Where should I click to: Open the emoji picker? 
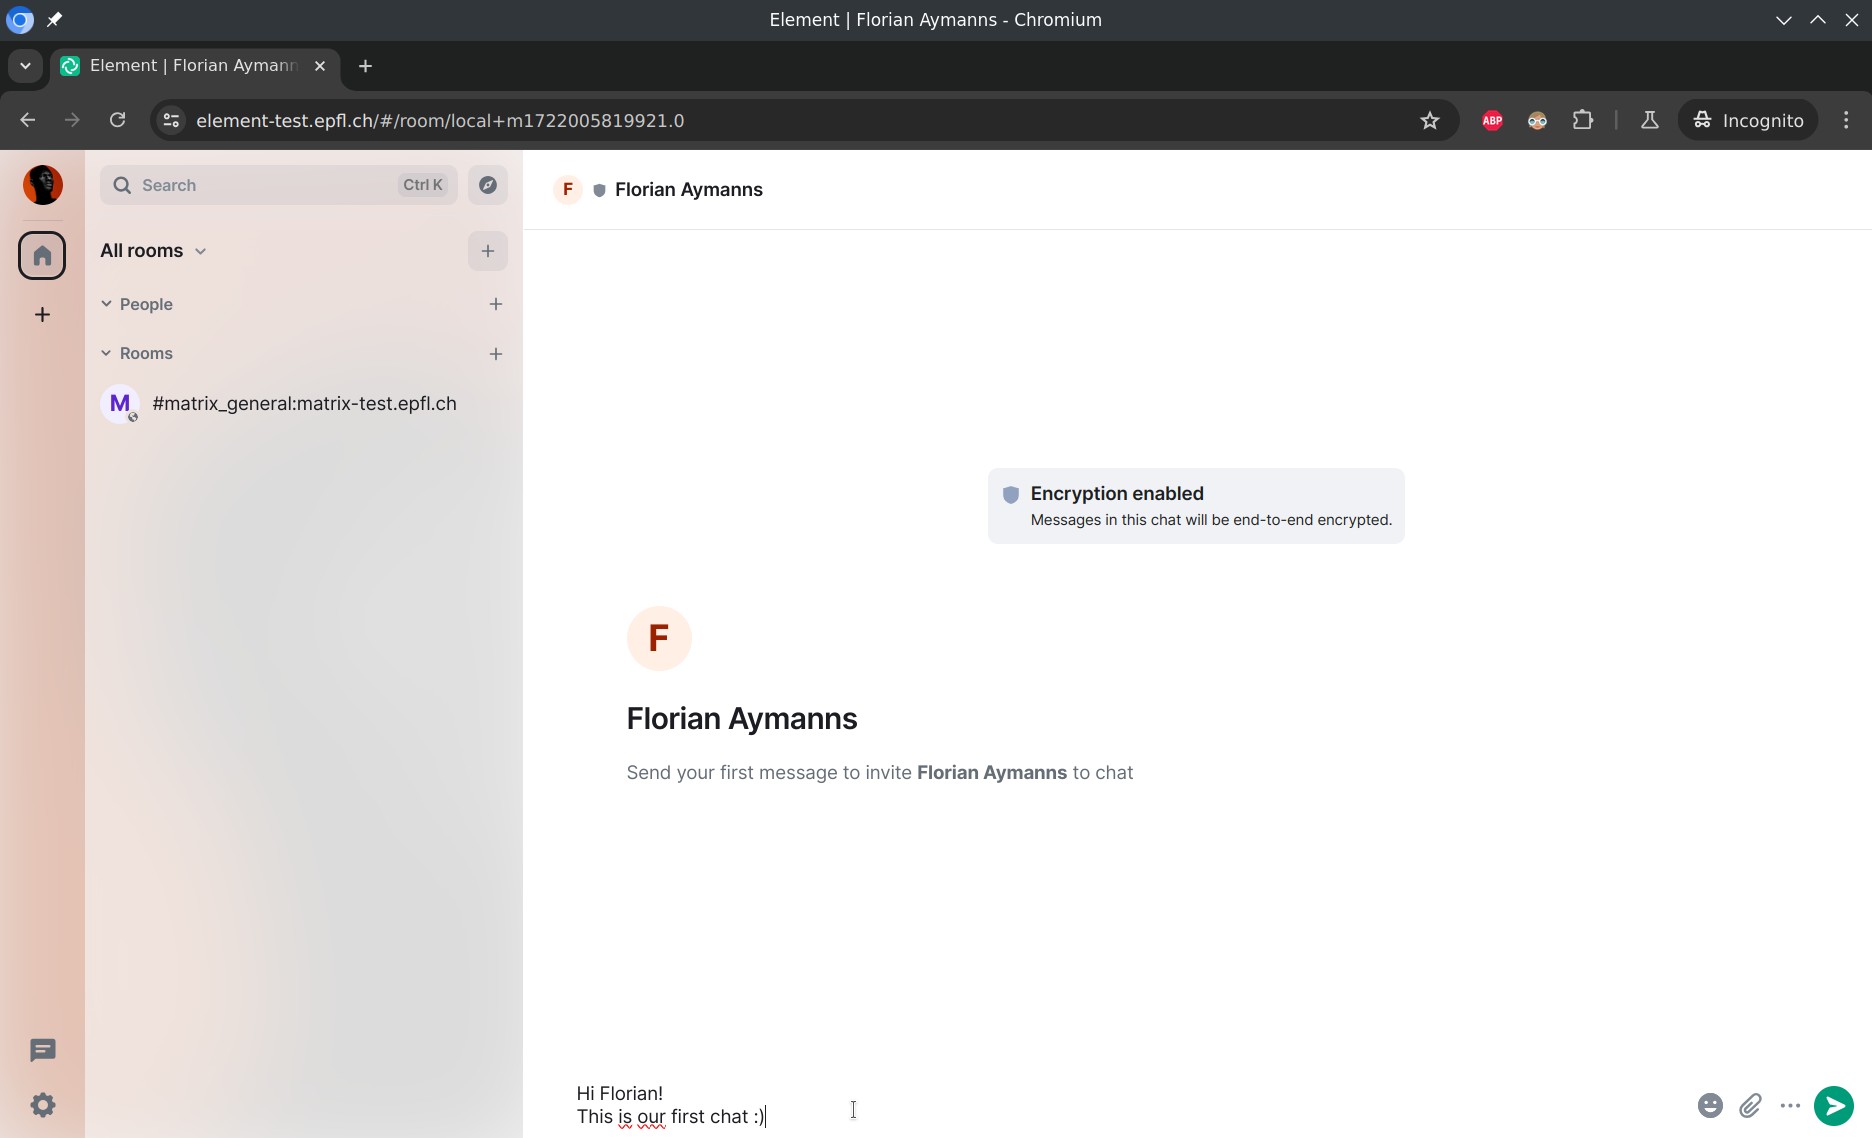click(1710, 1105)
